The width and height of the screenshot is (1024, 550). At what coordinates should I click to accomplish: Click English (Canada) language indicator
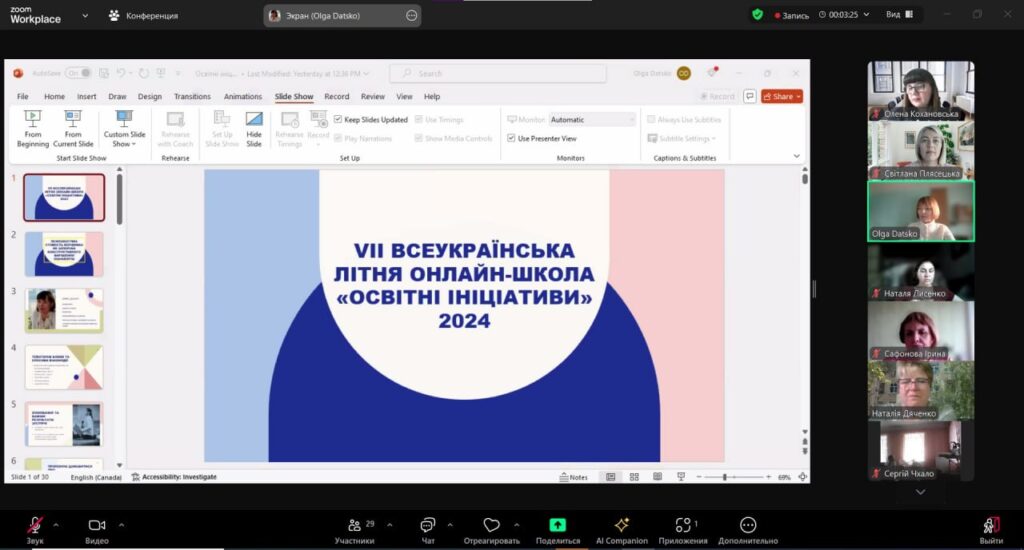coord(96,477)
